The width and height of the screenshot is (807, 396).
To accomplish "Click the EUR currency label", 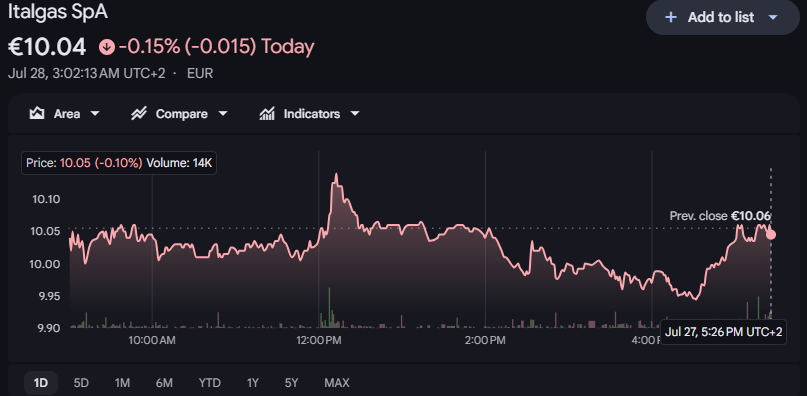I will click(x=200, y=73).
